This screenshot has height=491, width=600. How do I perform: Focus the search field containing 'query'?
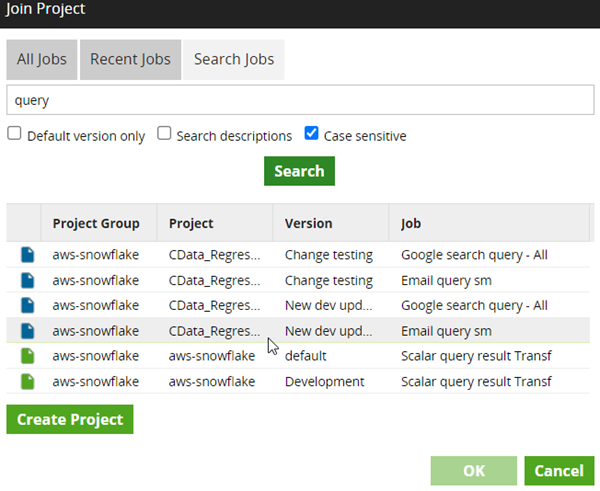pyautogui.click(x=300, y=100)
